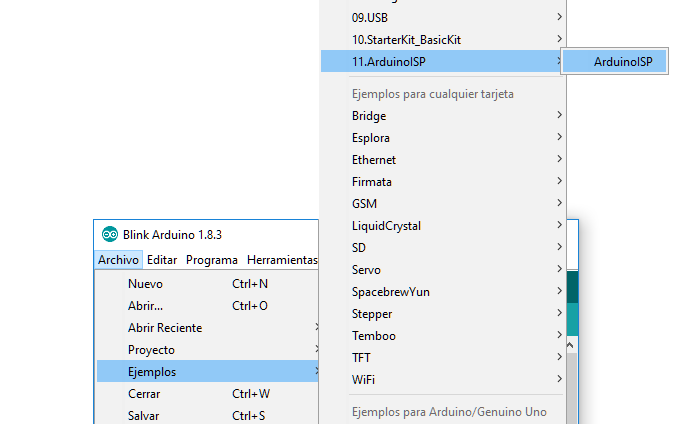This screenshot has height=424, width=677.
Task: Expand the Bridge library examples
Action: (369, 116)
